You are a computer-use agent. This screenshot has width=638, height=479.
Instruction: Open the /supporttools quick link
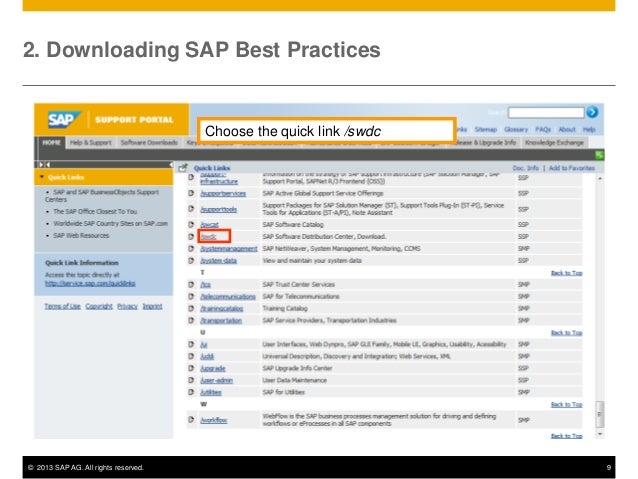tap(218, 209)
